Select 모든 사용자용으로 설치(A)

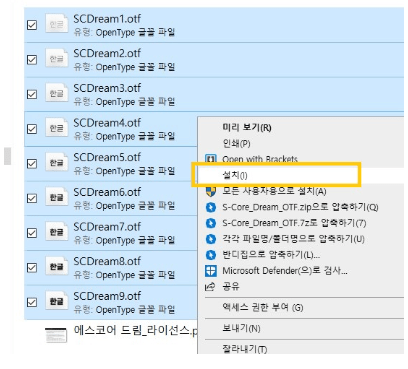274,191
